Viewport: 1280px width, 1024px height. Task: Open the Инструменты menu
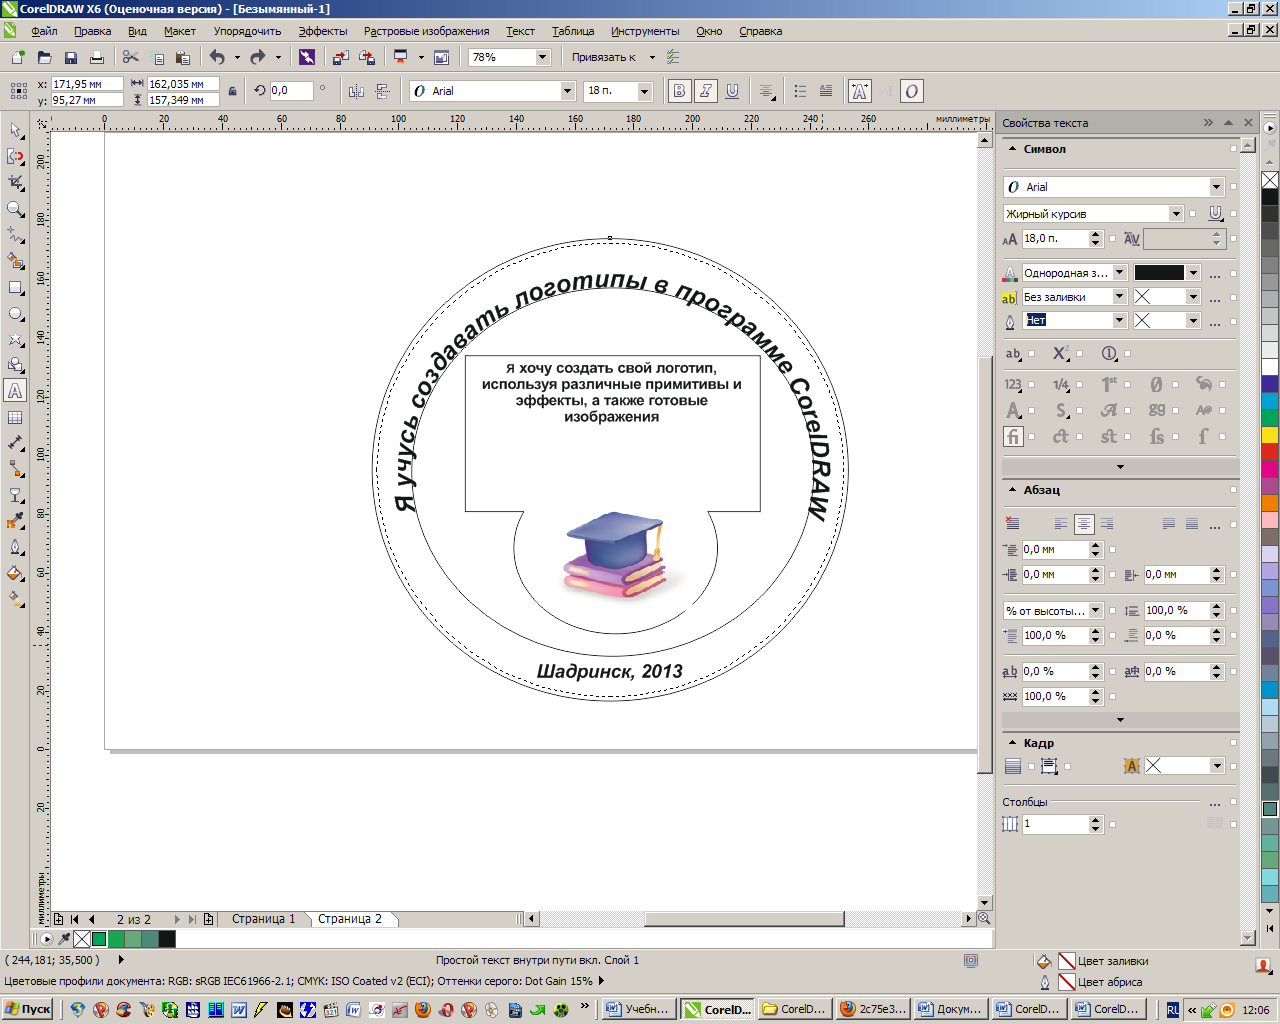pyautogui.click(x=645, y=31)
